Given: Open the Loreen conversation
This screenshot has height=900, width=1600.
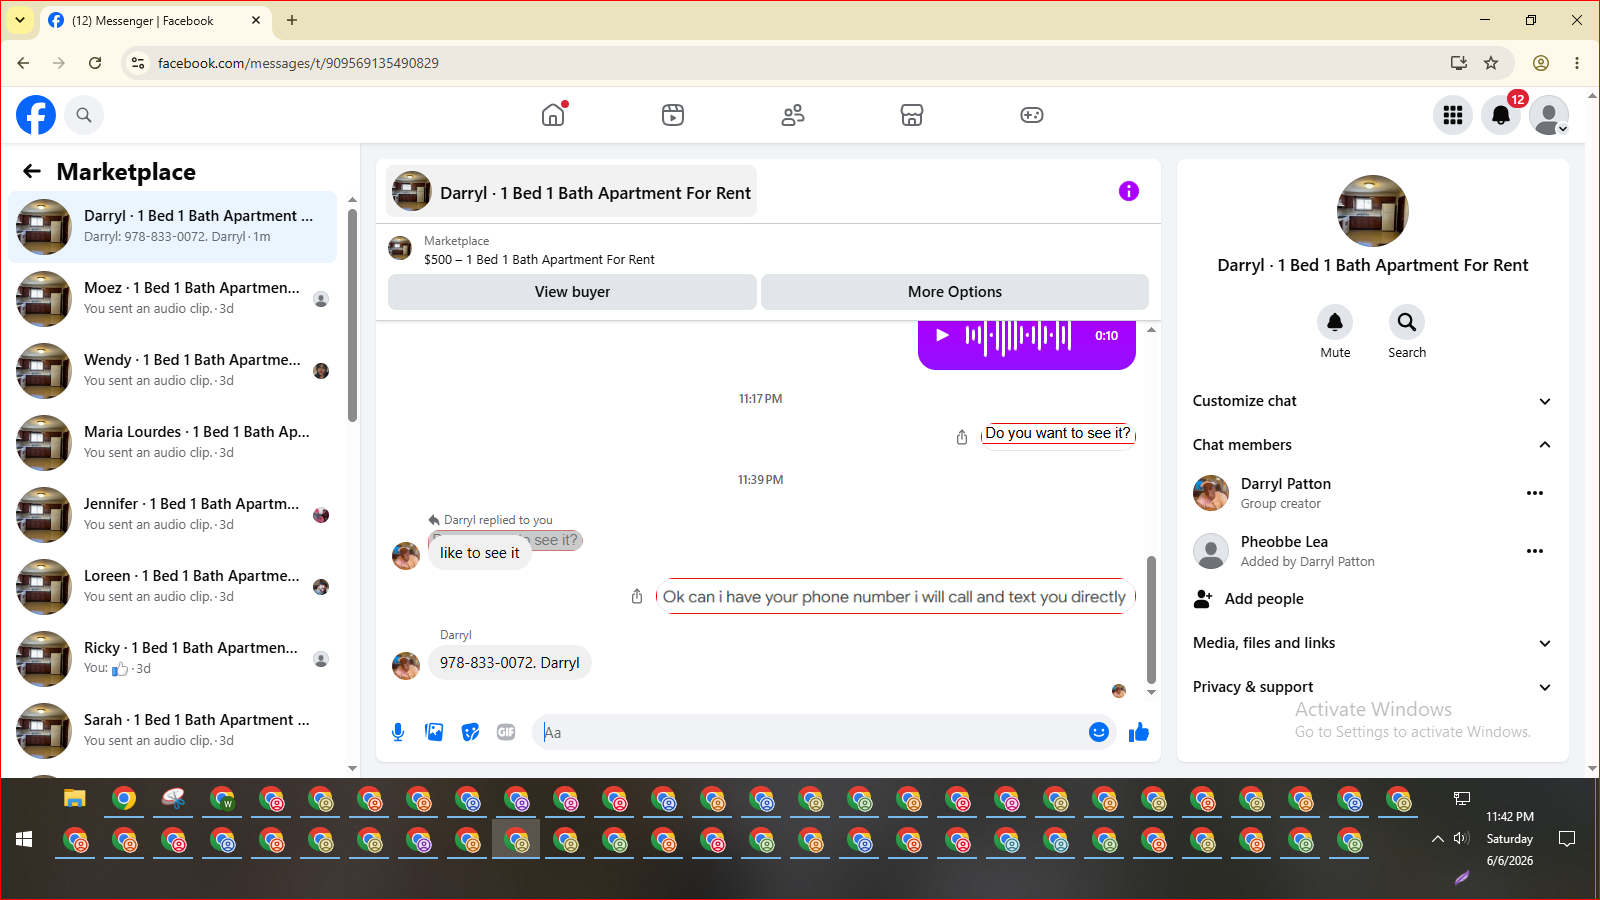Looking at the screenshot, I should point(173,587).
